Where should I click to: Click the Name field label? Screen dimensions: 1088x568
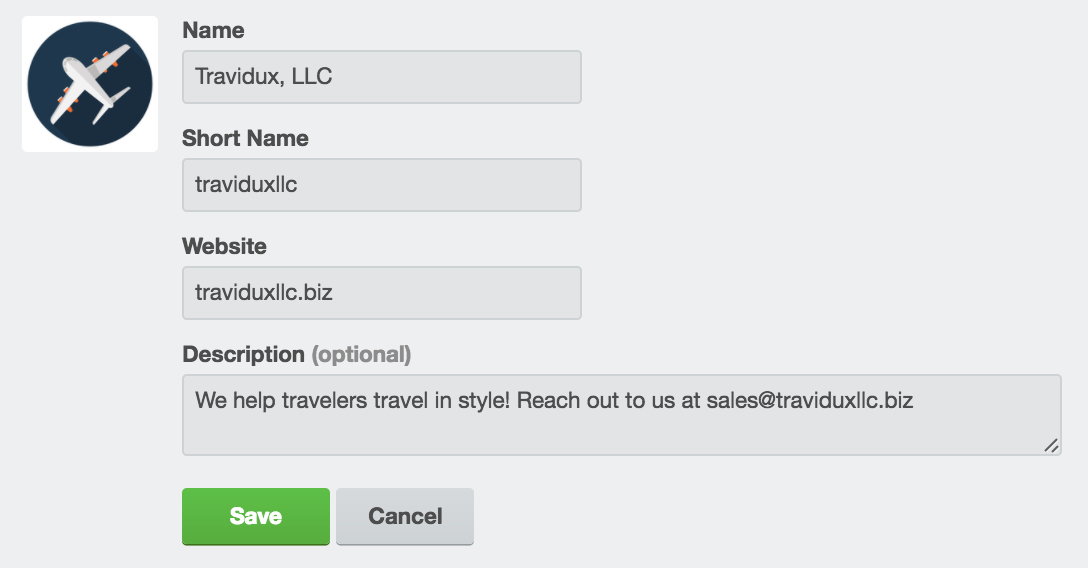[213, 31]
